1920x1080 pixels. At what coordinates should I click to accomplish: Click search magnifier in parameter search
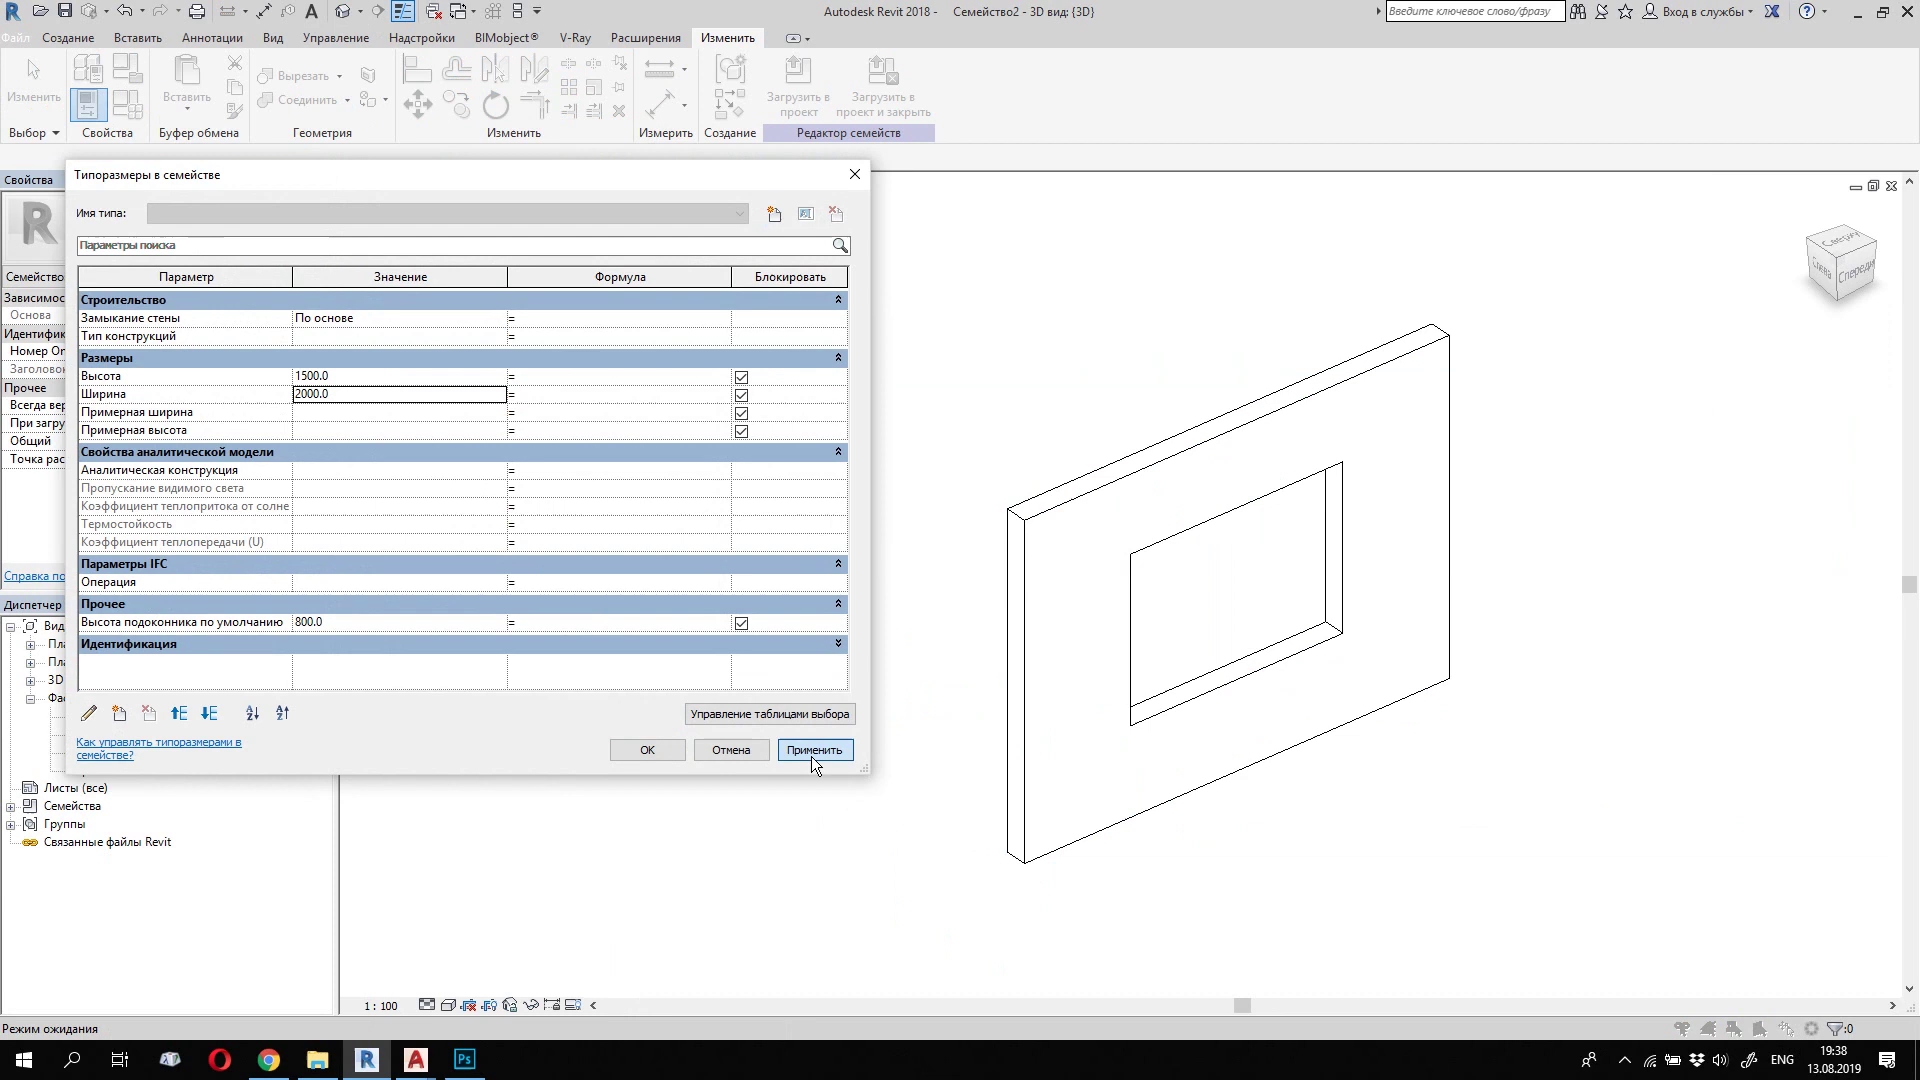(x=840, y=245)
